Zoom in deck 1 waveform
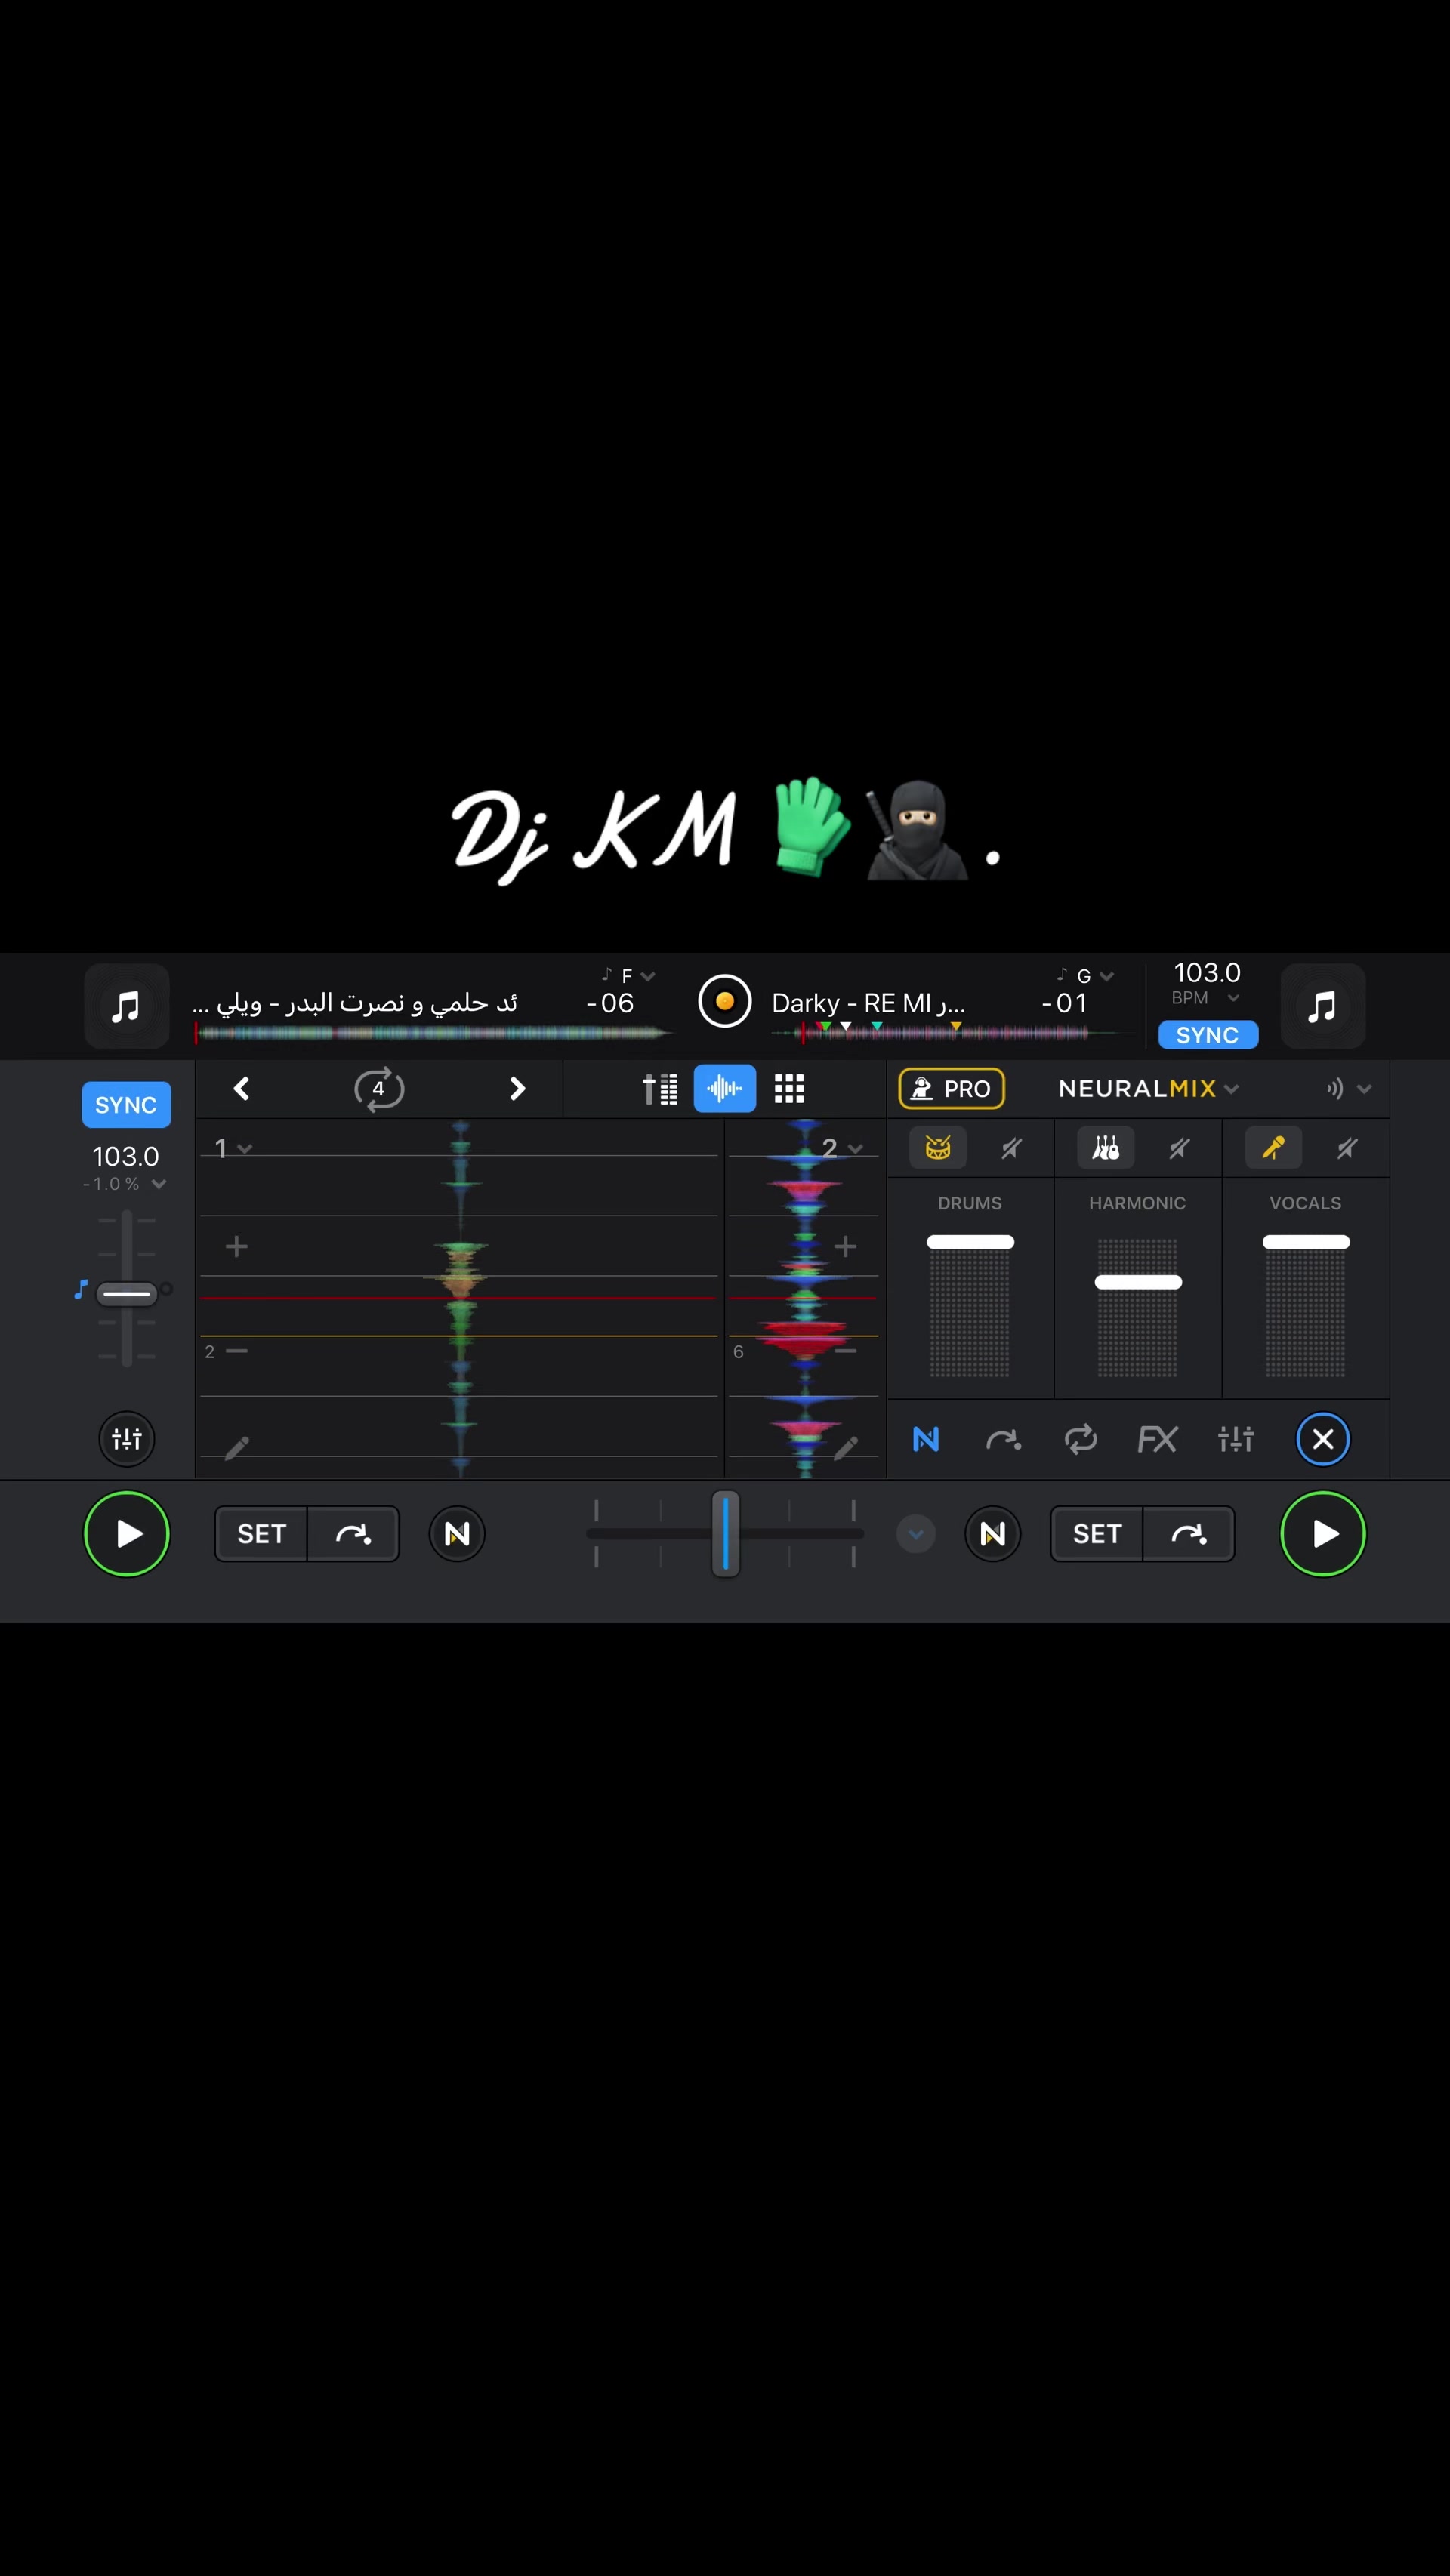1450x2576 pixels. point(236,1246)
